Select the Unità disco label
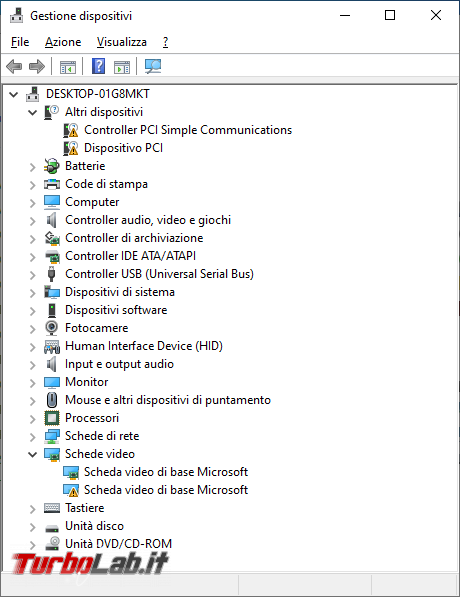 pyautogui.click(x=94, y=526)
